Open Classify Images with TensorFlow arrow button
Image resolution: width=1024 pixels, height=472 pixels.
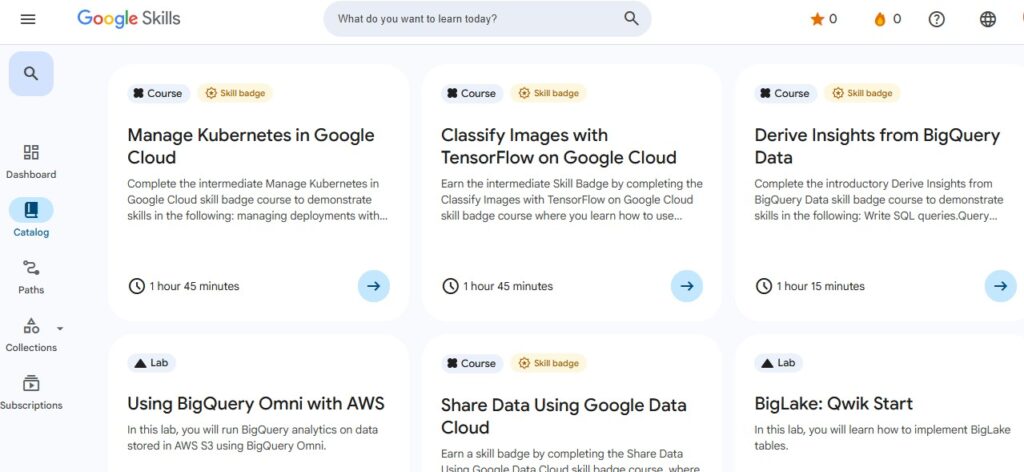point(686,286)
